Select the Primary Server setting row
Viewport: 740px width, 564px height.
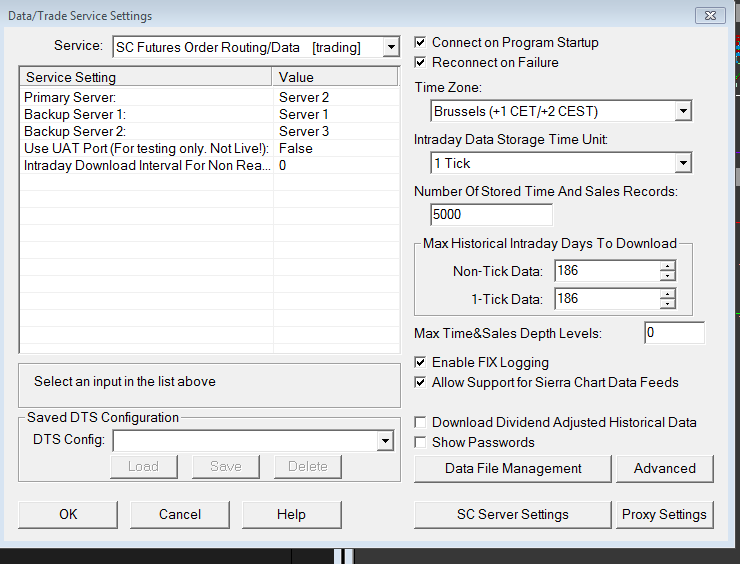[210, 97]
